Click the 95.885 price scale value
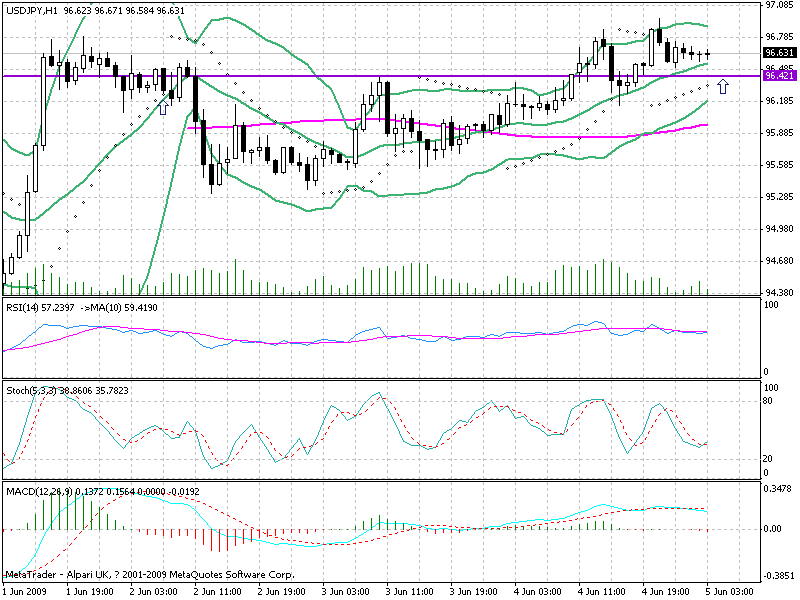This screenshot has height=600, width=800. [780, 133]
